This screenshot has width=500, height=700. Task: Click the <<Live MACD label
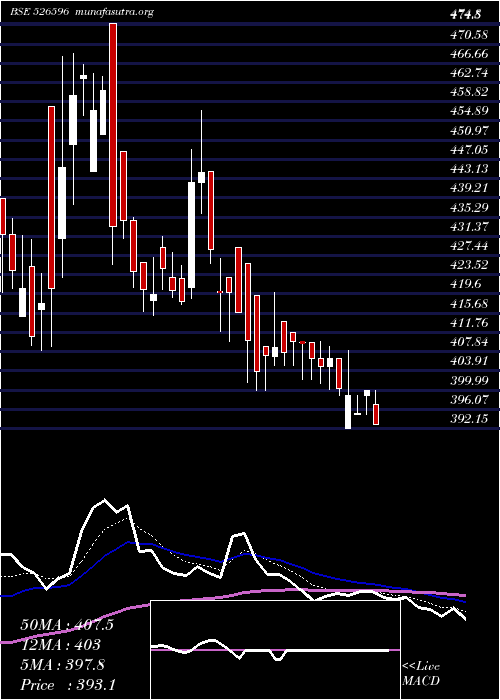point(421,674)
